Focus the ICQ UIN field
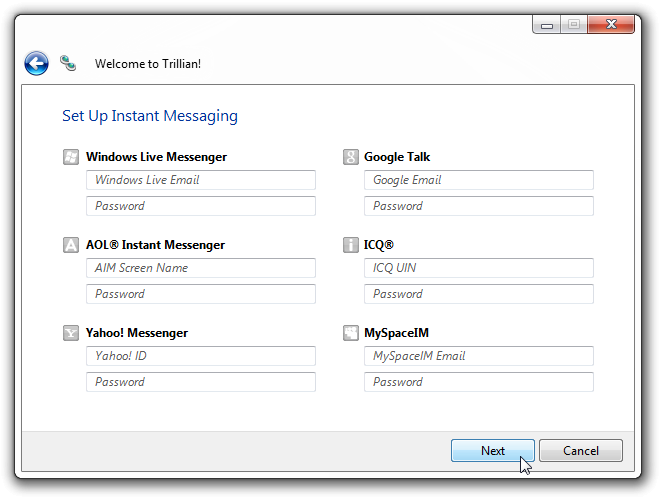The height and width of the screenshot is (497, 660). (x=479, y=268)
